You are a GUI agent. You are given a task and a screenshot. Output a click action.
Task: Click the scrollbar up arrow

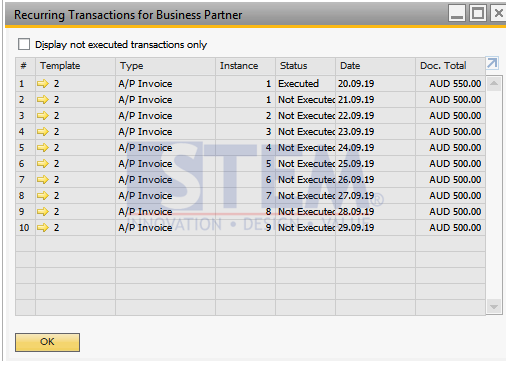point(494,83)
